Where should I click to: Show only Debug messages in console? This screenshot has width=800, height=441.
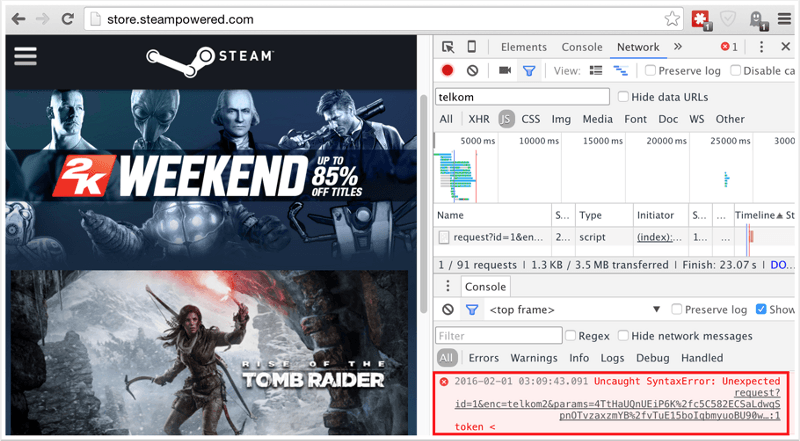[653, 358]
